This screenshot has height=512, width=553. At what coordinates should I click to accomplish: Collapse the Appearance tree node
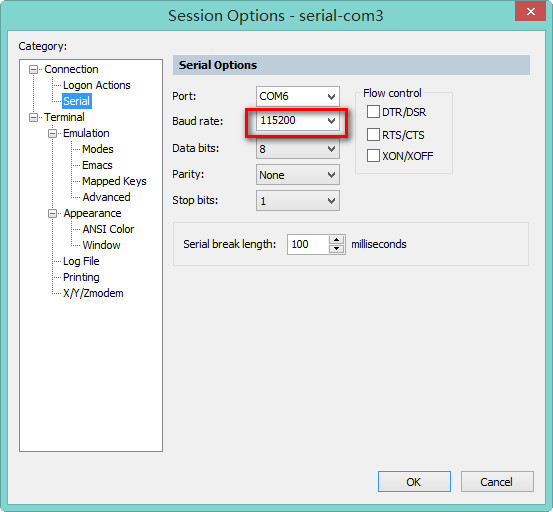tap(52, 213)
